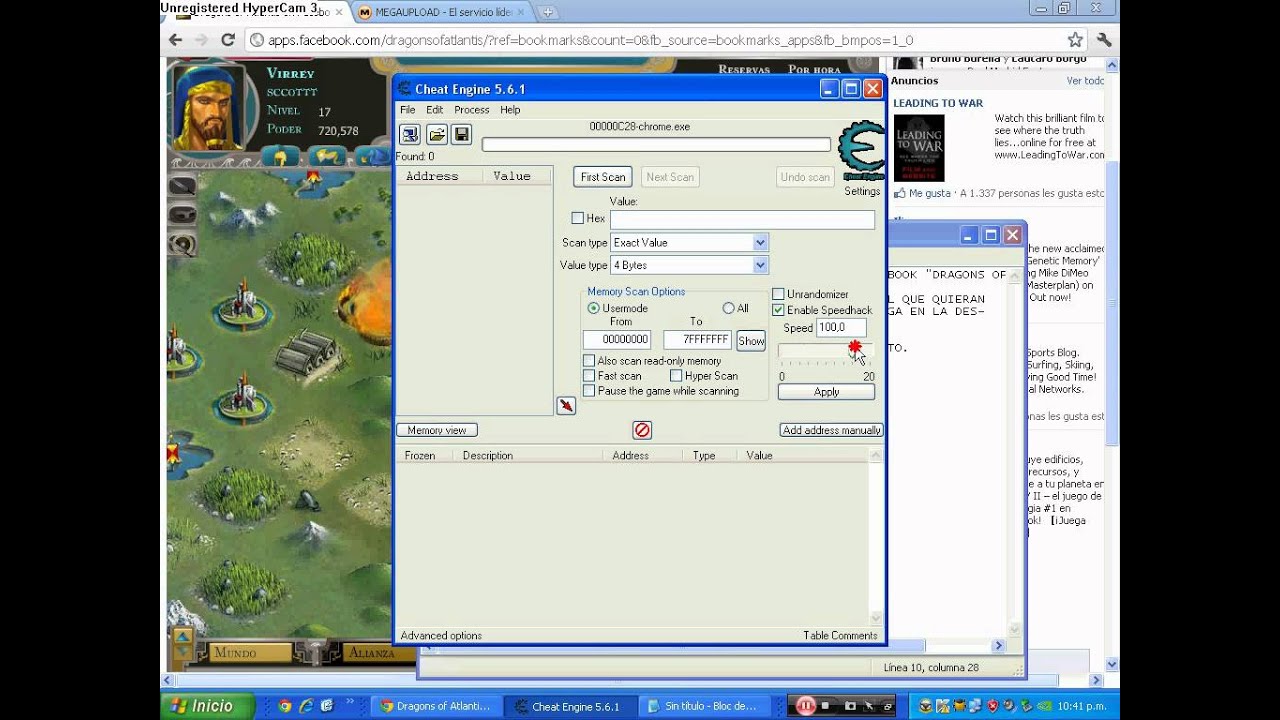Switch to Dragons of Atlantis taskbar button
The width and height of the screenshot is (1280, 720).
click(437, 706)
